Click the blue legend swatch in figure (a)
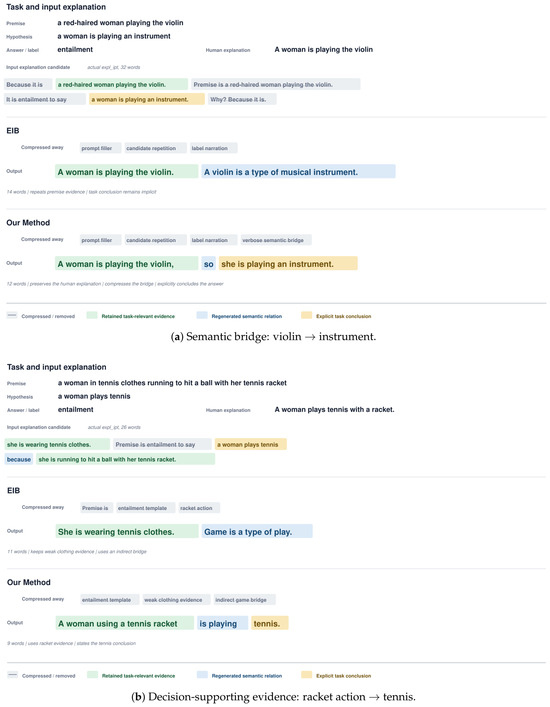 pos(202,315)
